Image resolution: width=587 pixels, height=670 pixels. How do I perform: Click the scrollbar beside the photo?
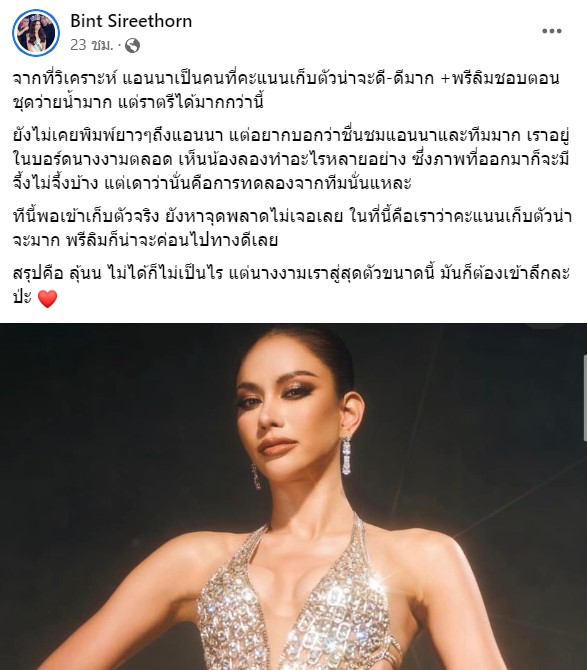(x=585, y=397)
